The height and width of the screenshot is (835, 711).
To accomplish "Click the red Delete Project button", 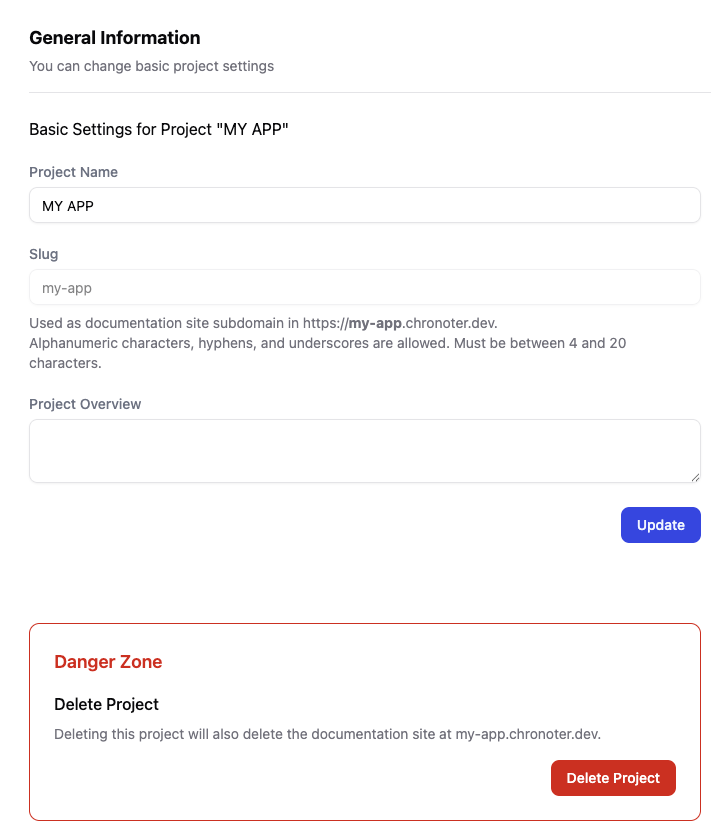I will (x=613, y=778).
